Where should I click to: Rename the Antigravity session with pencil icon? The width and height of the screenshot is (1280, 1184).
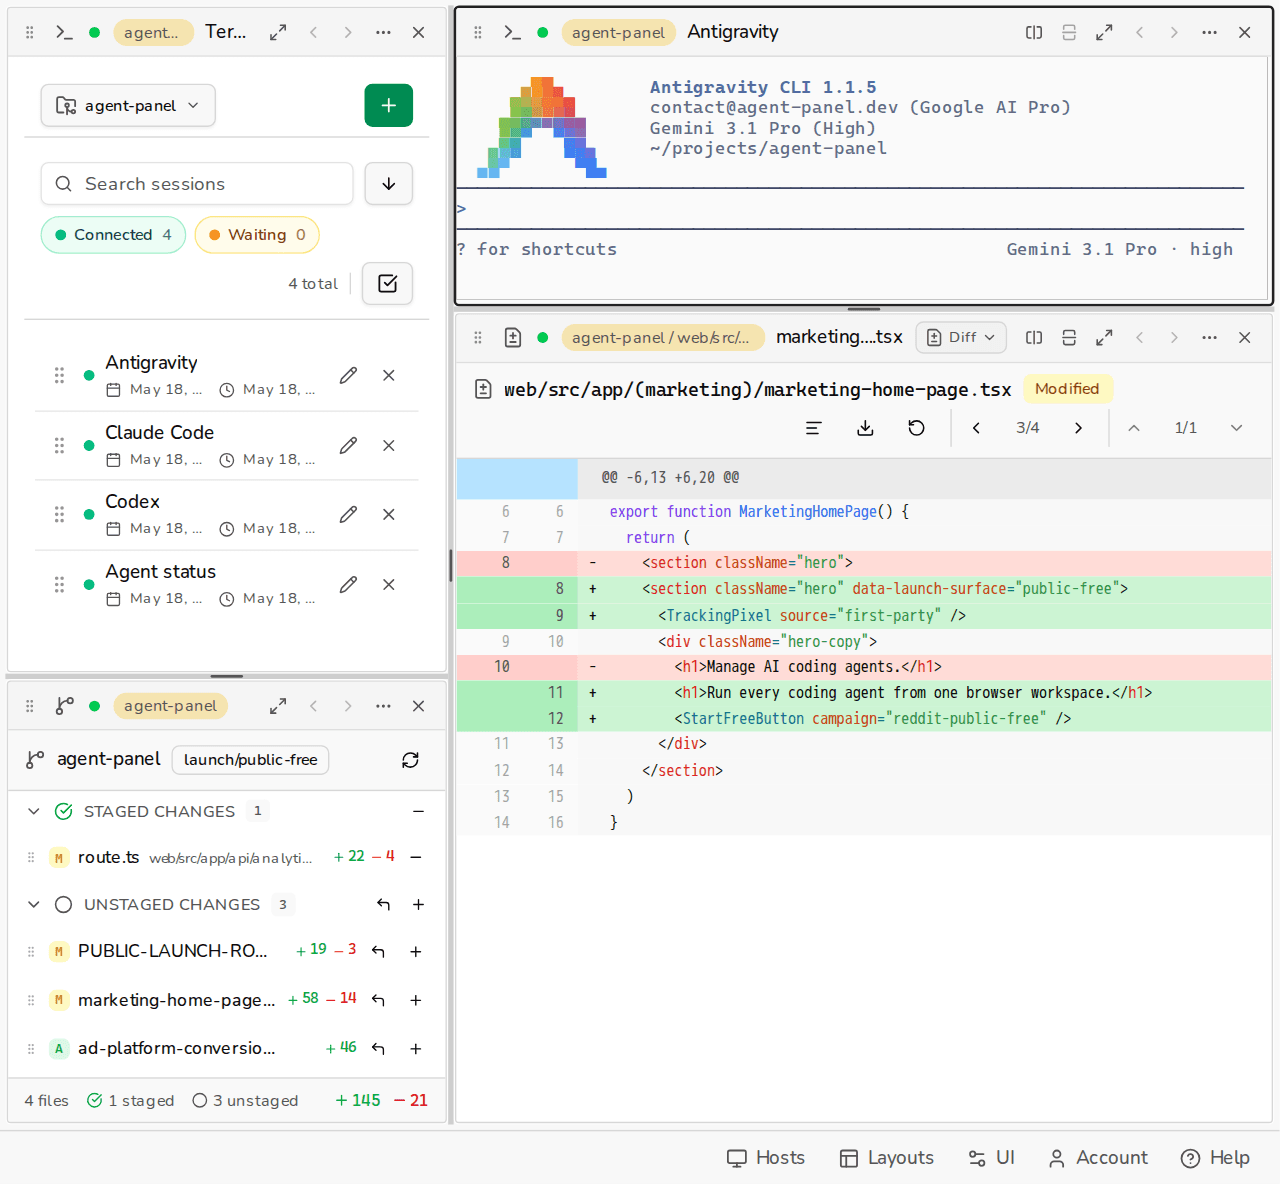348,375
